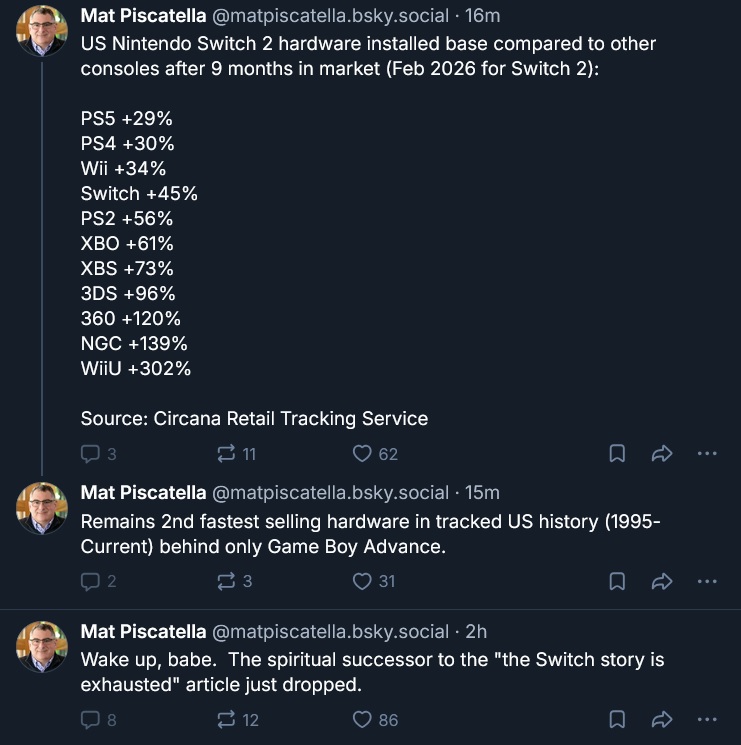This screenshot has height=745, width=741.
Task: Share the hardware installed base post
Action: (x=661, y=454)
